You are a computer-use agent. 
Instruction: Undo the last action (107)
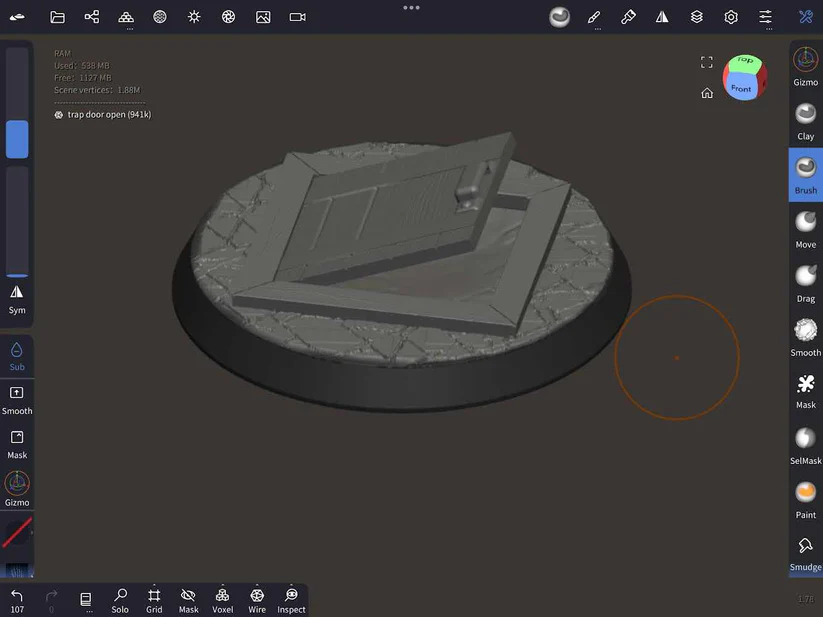tap(17, 601)
